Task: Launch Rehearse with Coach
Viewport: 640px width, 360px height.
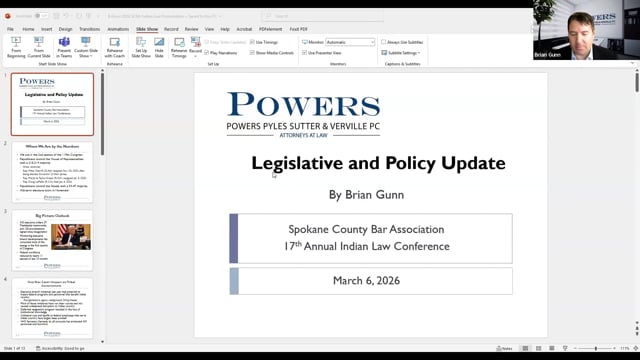Action: pos(115,47)
